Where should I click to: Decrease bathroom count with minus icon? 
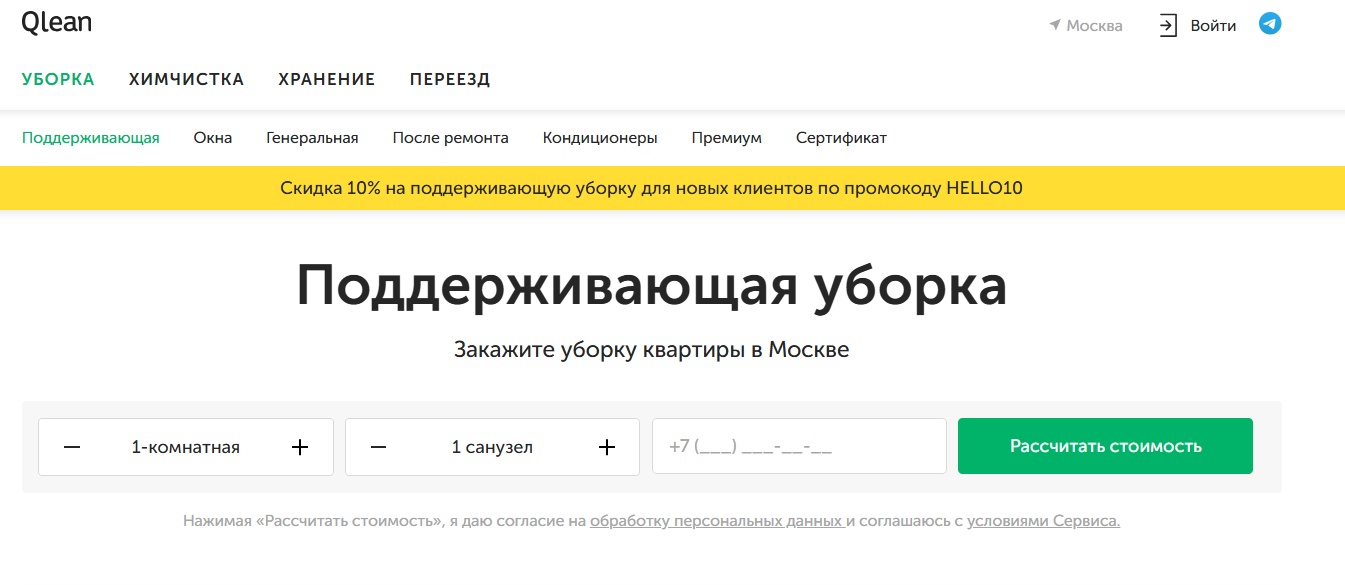pyautogui.click(x=378, y=447)
